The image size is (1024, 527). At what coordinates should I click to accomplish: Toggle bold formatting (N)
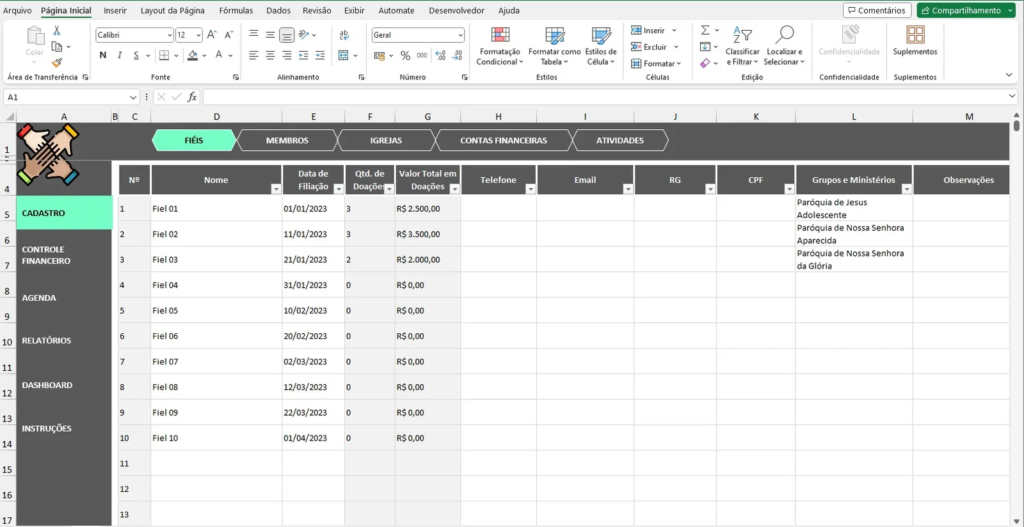point(102,56)
